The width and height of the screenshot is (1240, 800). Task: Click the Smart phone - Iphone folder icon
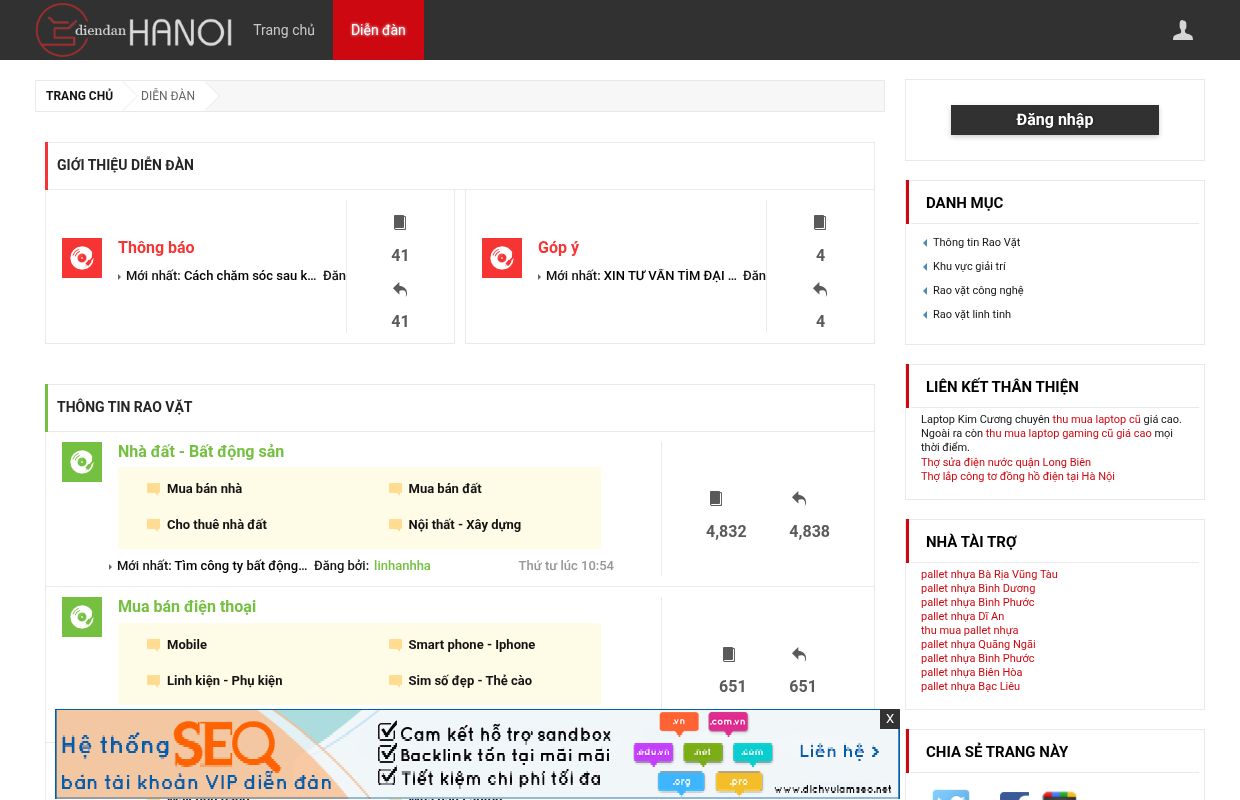coord(395,645)
